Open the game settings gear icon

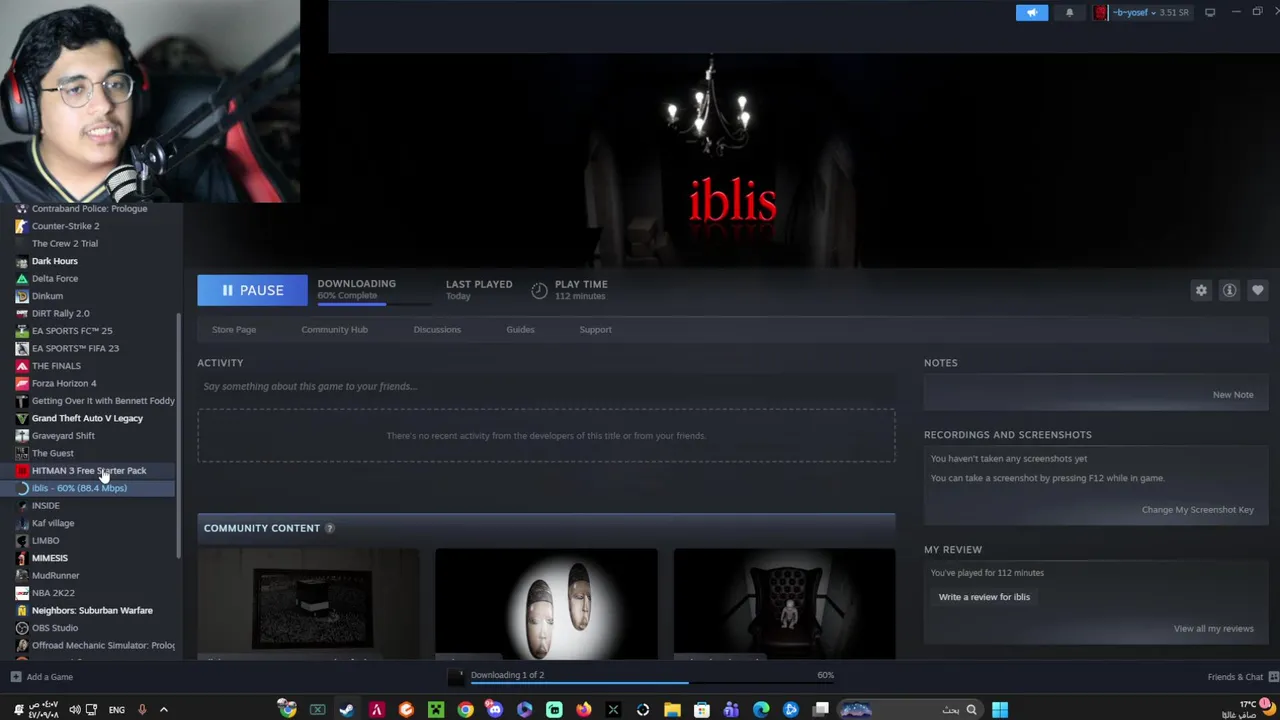point(1201,290)
